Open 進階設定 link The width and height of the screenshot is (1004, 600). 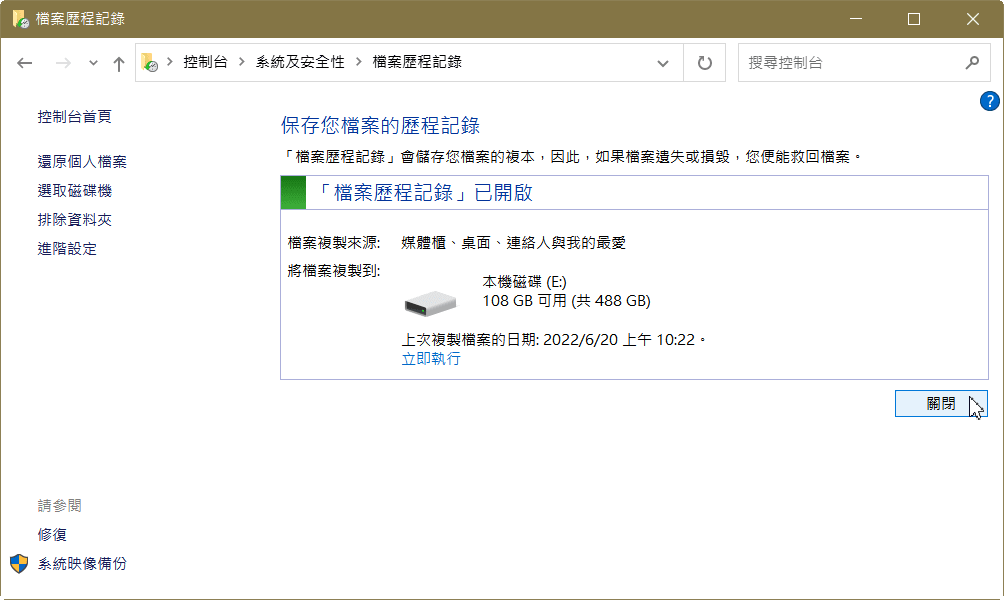[x=67, y=248]
